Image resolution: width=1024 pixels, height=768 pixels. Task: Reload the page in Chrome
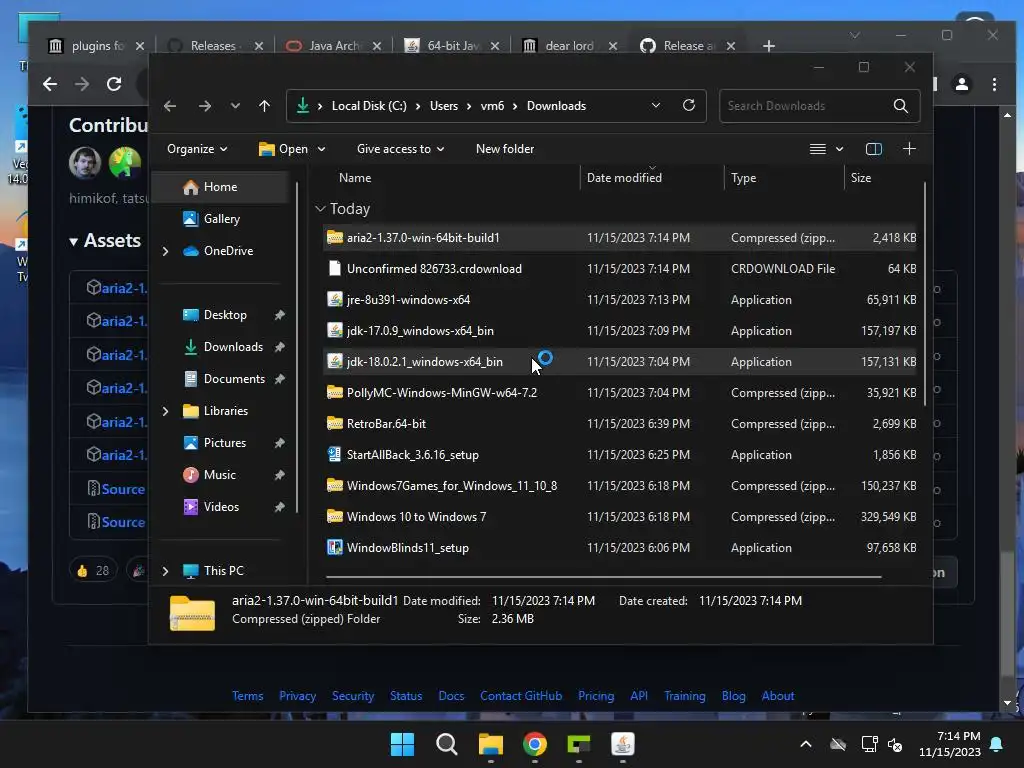(x=114, y=84)
